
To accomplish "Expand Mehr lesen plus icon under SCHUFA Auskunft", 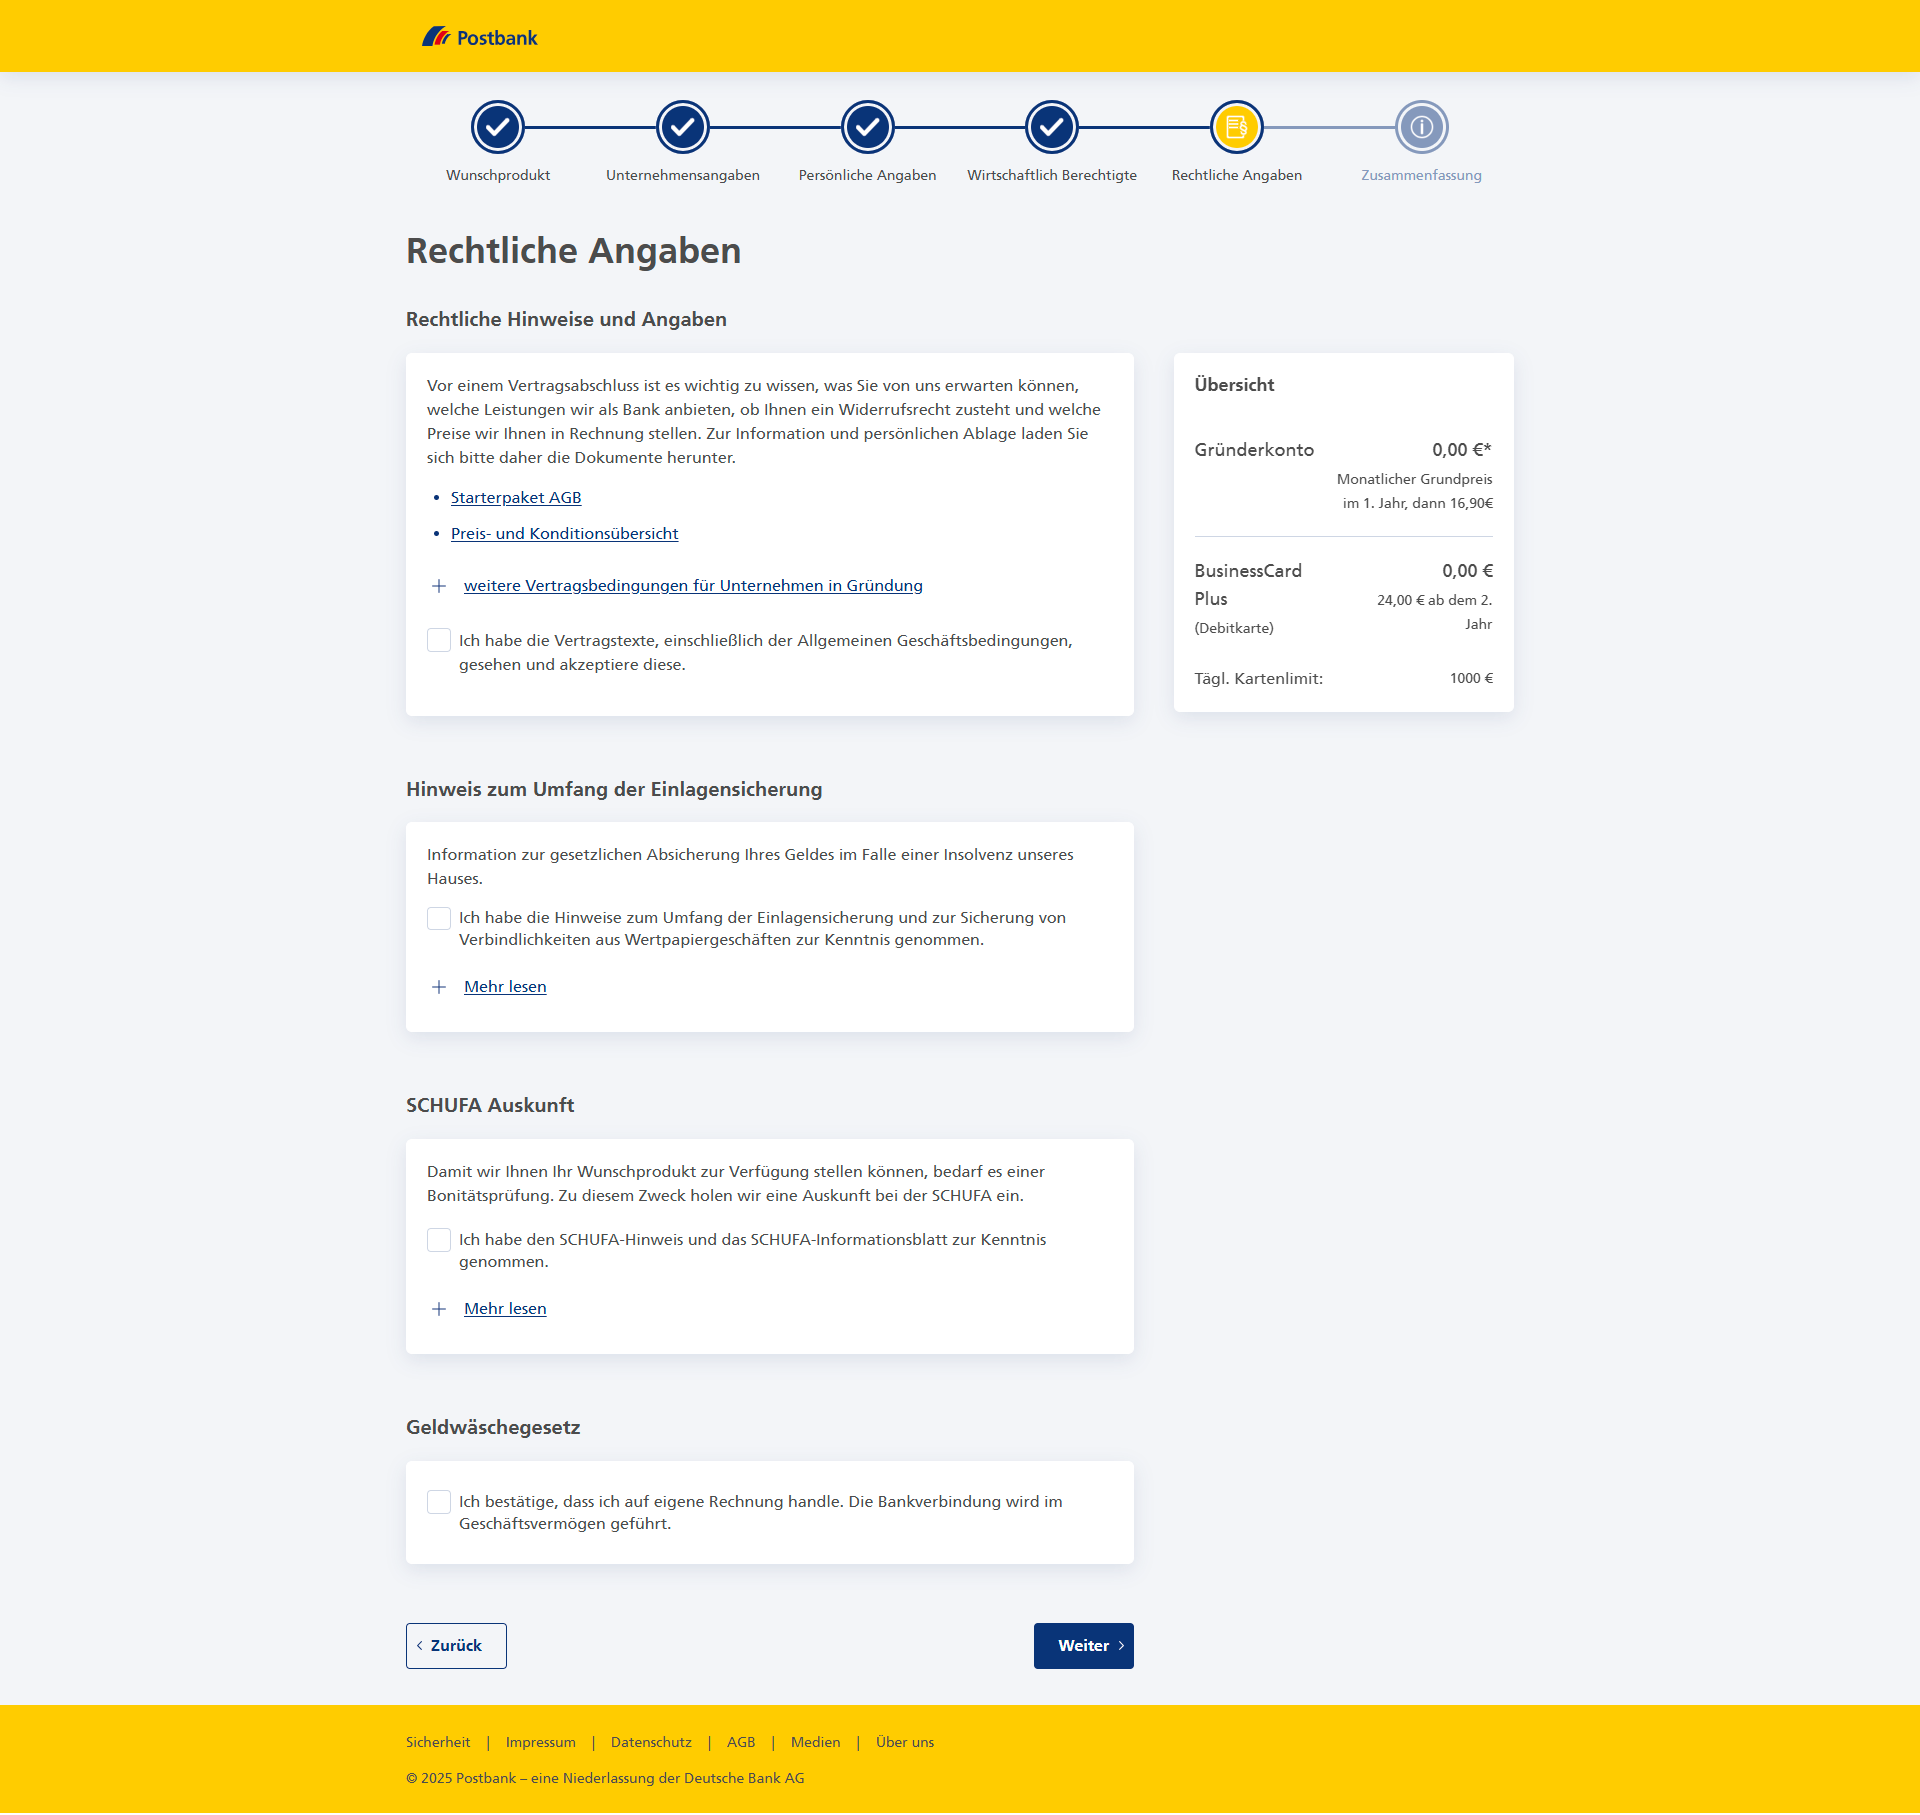I will pyautogui.click(x=438, y=1309).
